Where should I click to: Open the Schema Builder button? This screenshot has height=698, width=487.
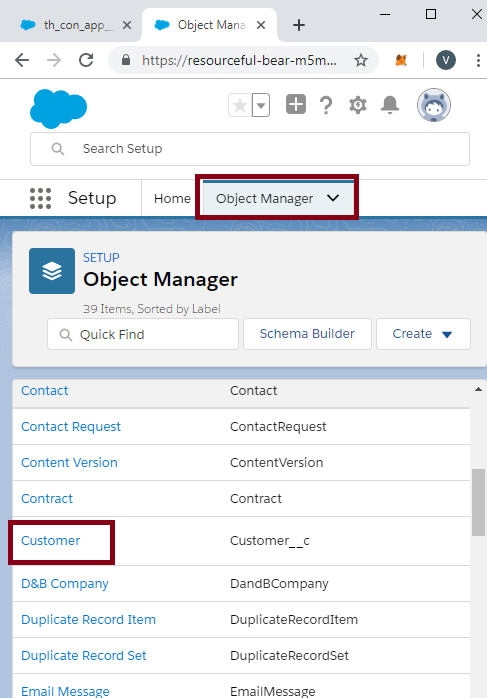[307, 334]
